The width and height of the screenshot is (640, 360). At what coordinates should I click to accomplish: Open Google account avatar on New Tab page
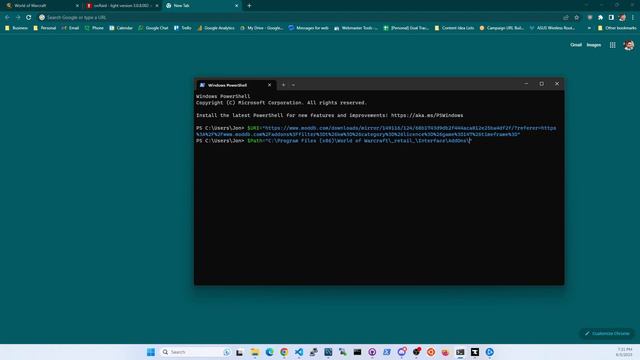[629, 45]
